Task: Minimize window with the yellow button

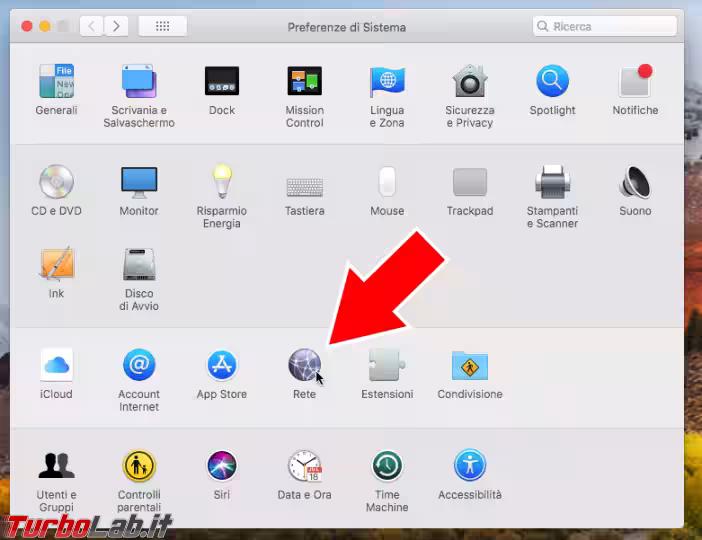Action: 45,26
